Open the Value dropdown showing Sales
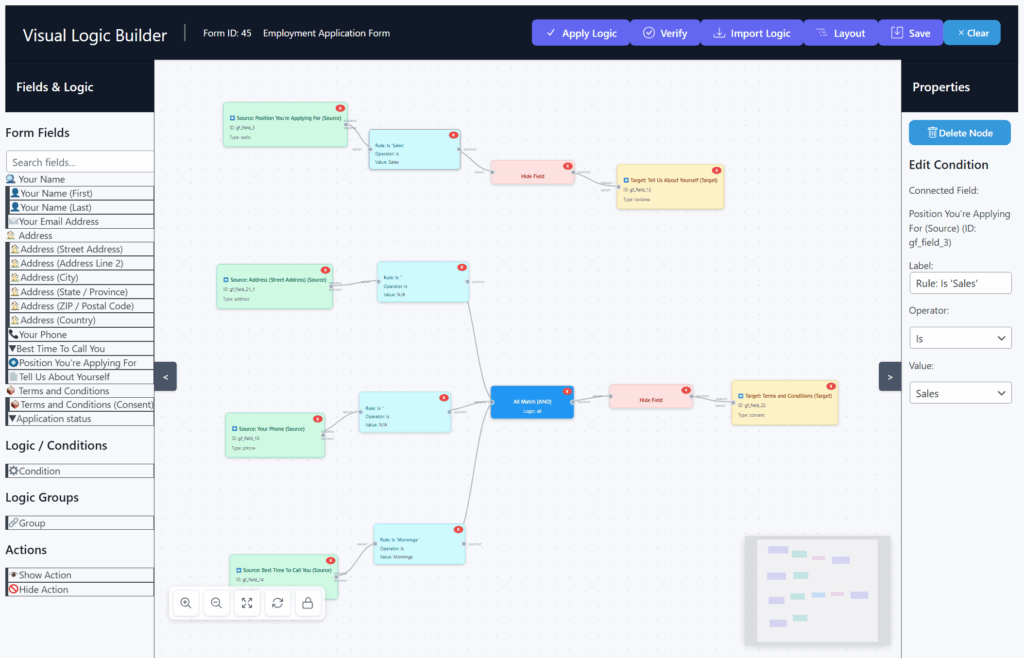Screen dimensions: 1024x658 coord(960,393)
